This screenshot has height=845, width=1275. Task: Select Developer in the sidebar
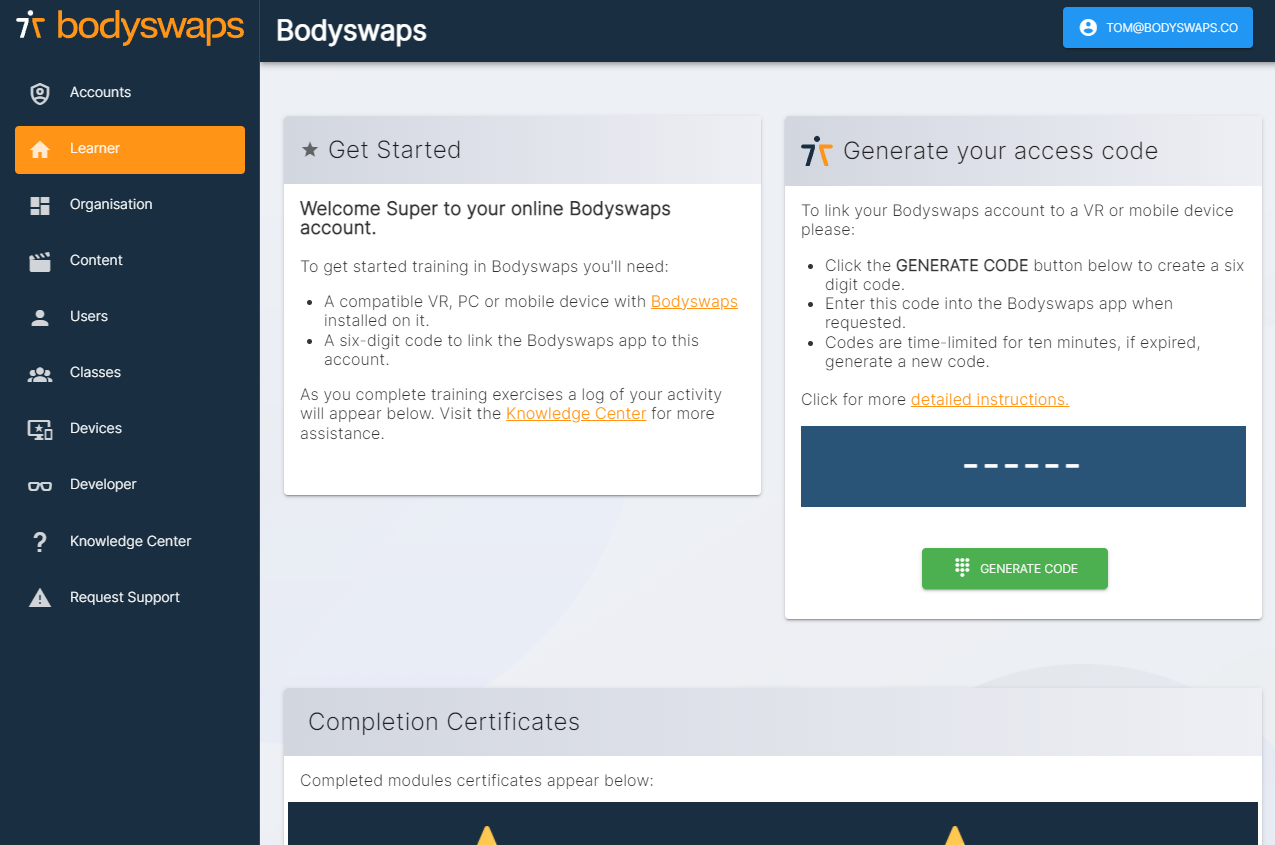(x=130, y=485)
